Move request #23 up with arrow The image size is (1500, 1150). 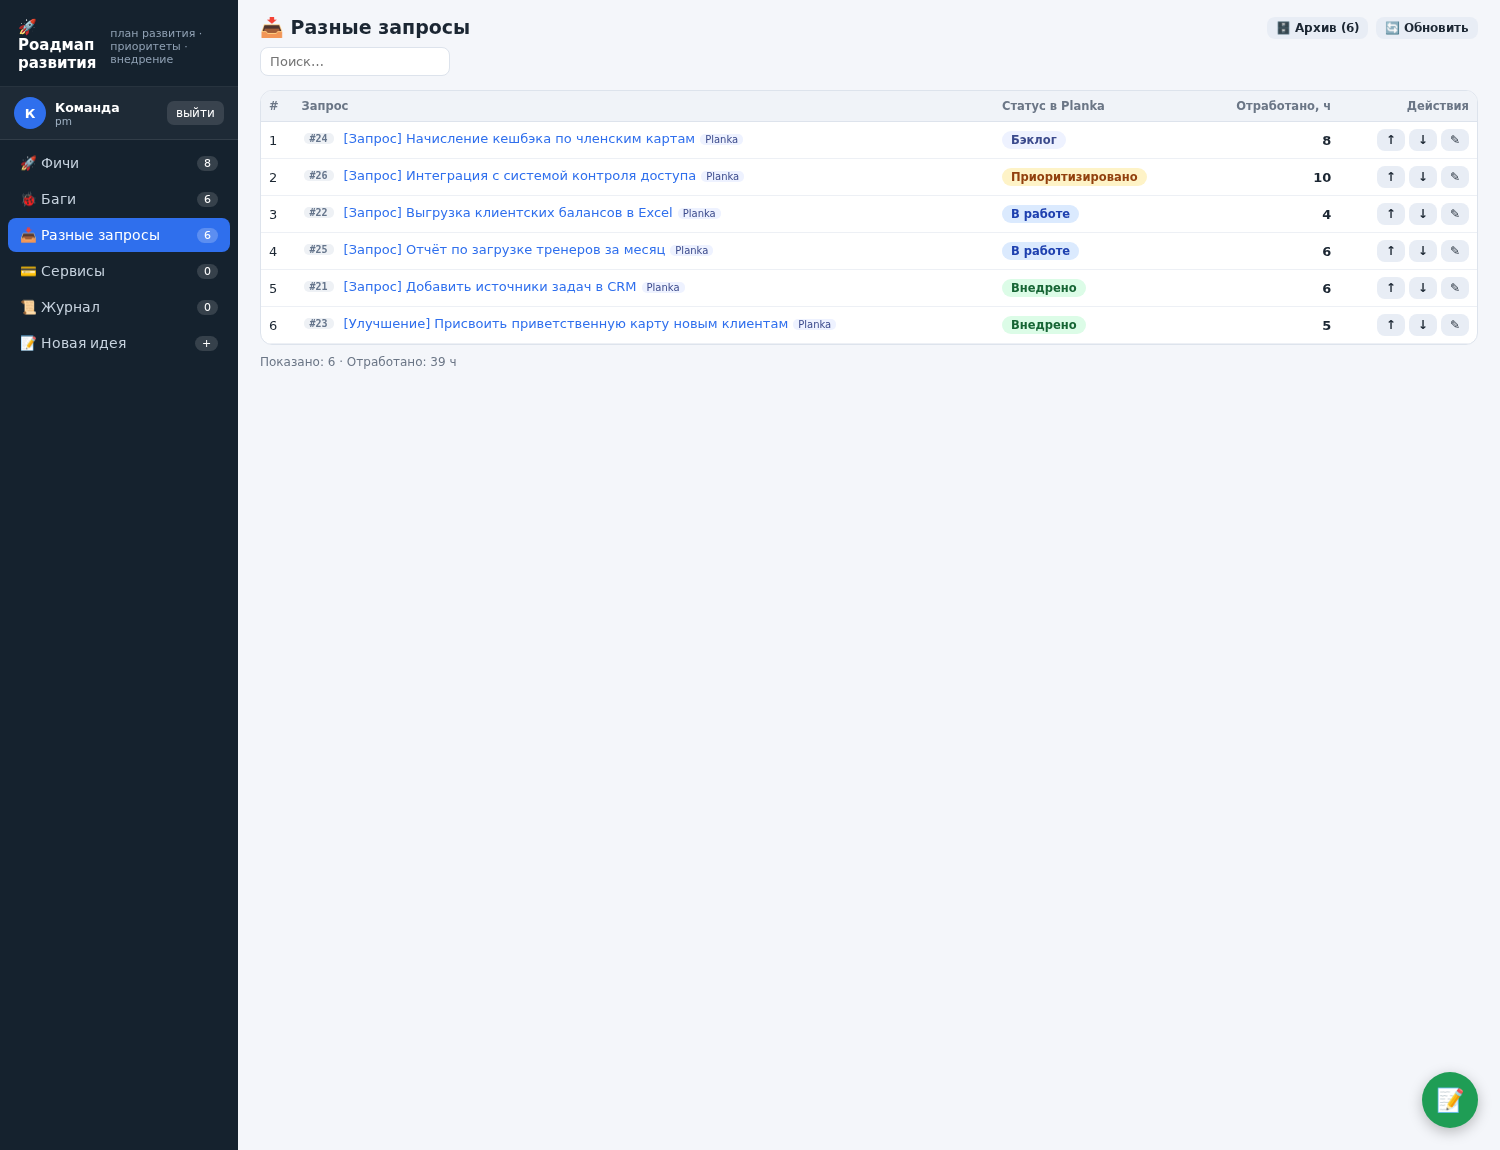coord(1390,325)
